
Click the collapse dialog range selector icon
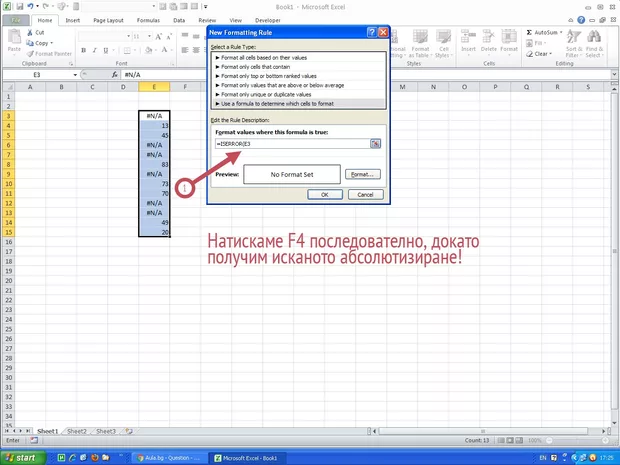pos(375,144)
